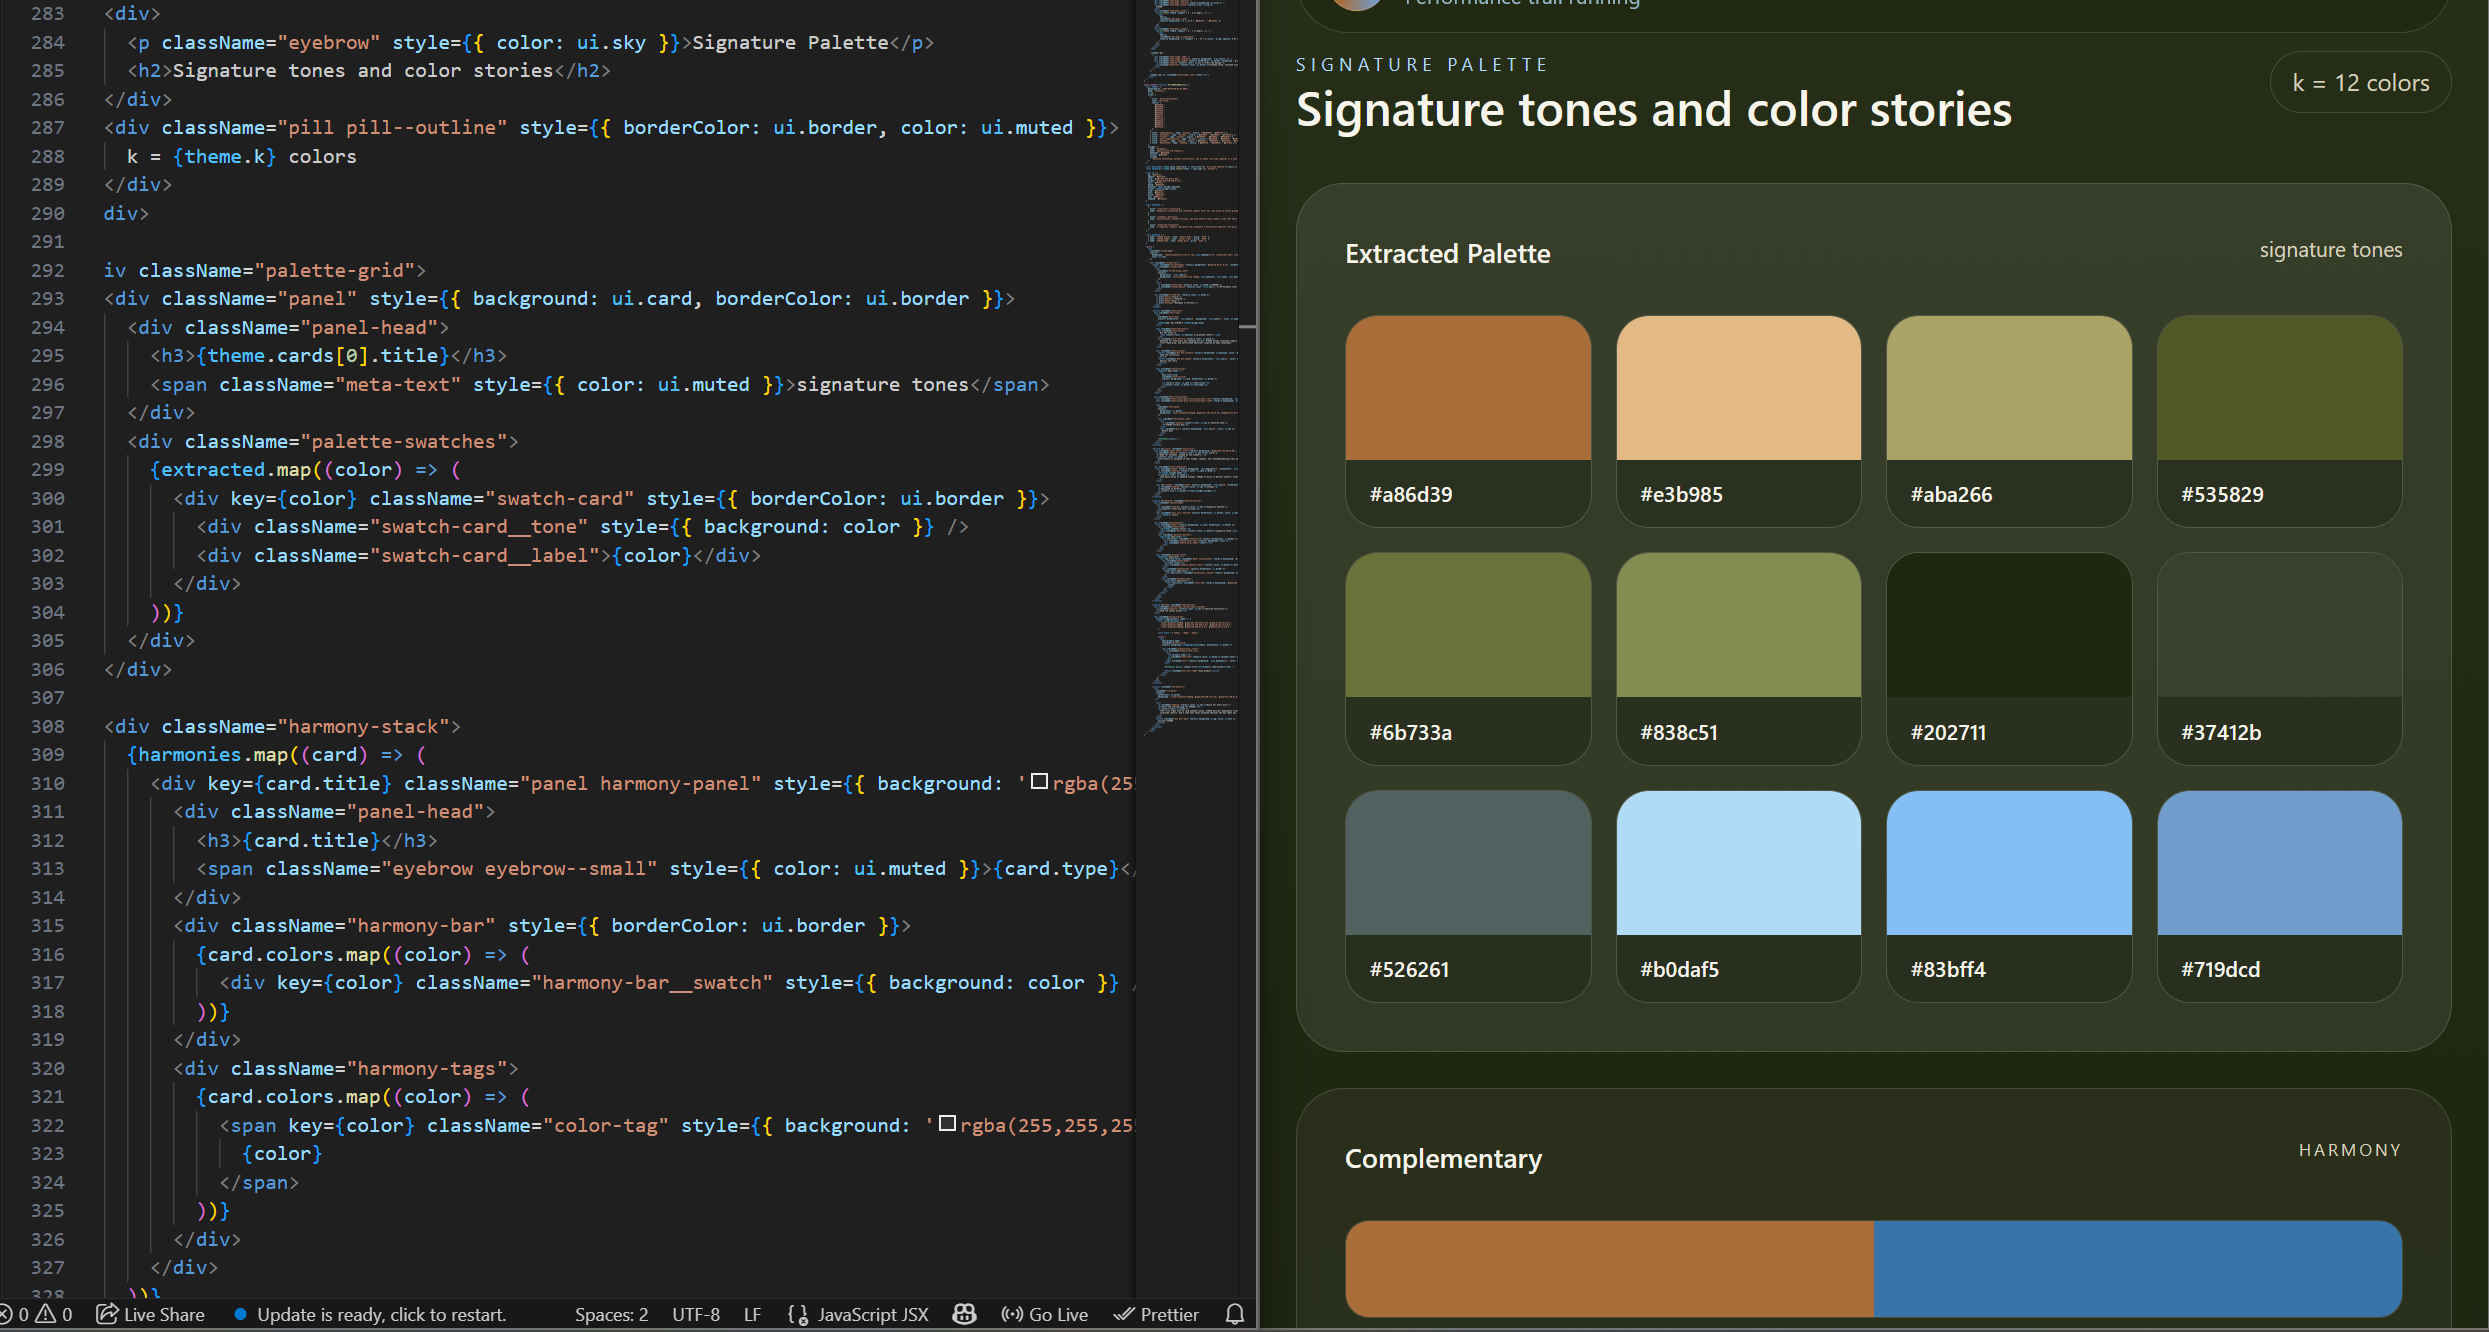This screenshot has height=1332, width=2489.
Task: Place cursor on line number 299
Action: click(48, 469)
